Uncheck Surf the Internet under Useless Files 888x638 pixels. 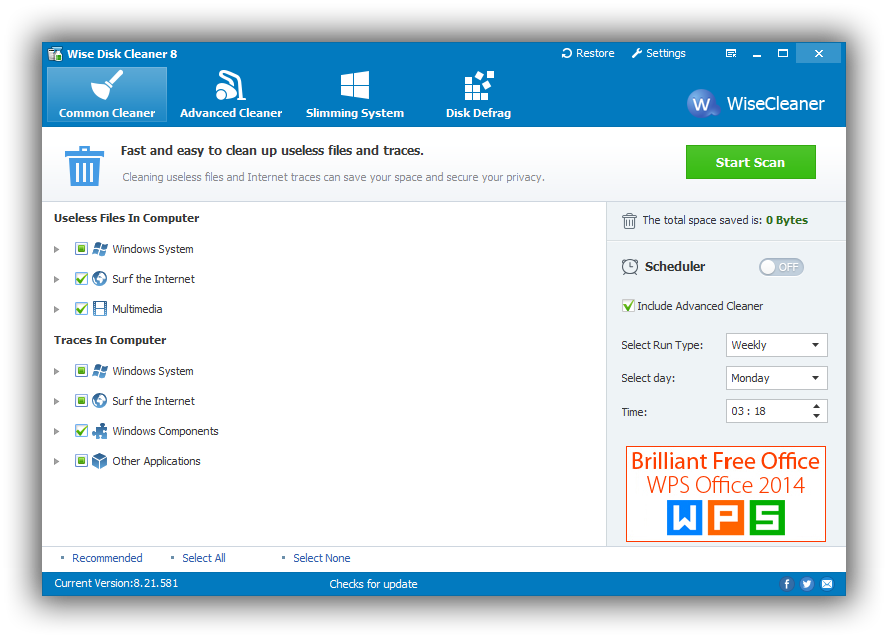(x=82, y=279)
